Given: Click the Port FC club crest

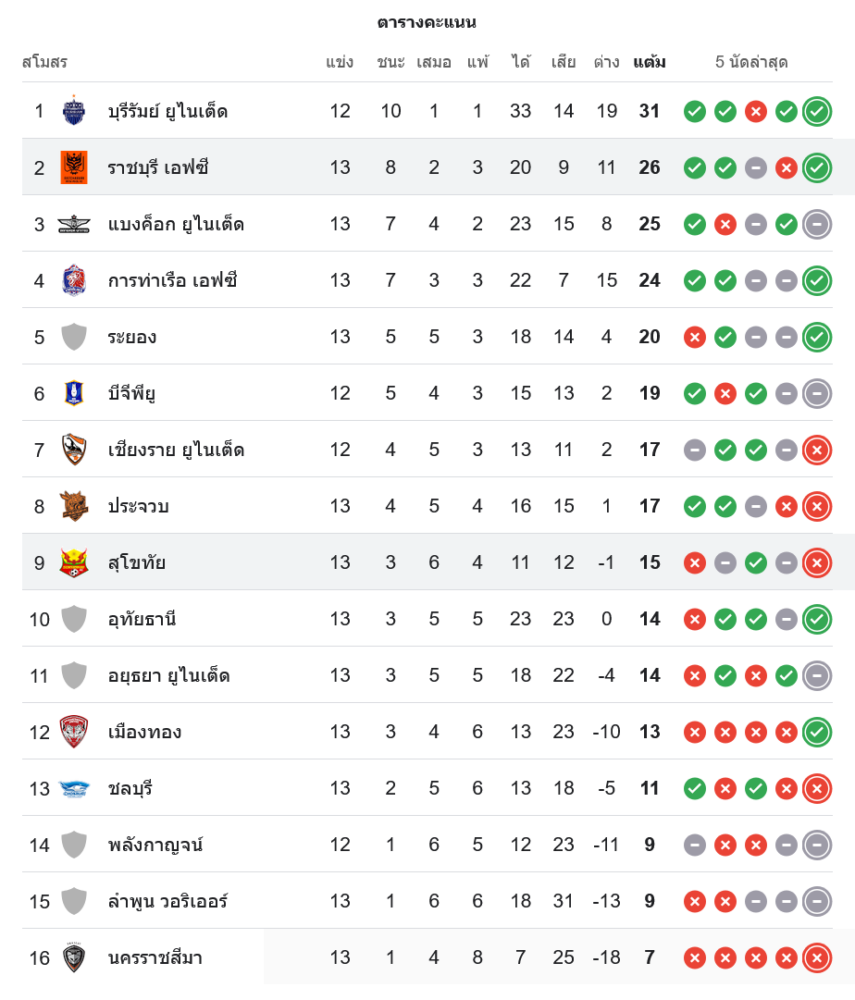Looking at the screenshot, I should [74, 280].
